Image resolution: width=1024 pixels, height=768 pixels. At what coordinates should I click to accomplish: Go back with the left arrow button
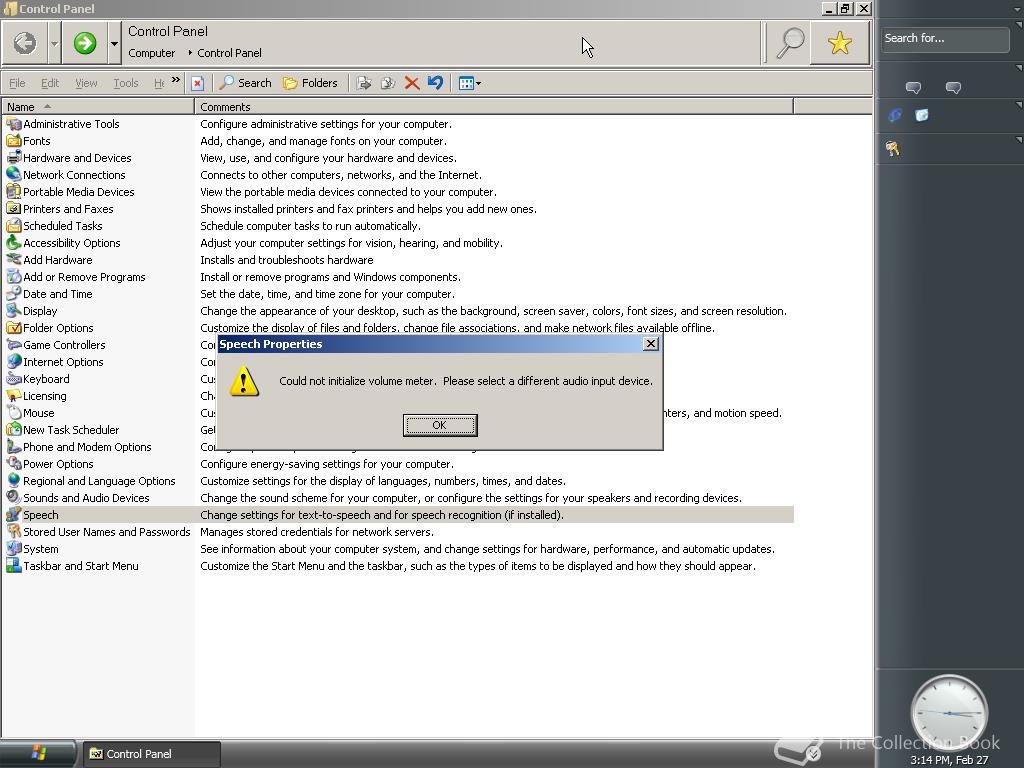pos(25,43)
